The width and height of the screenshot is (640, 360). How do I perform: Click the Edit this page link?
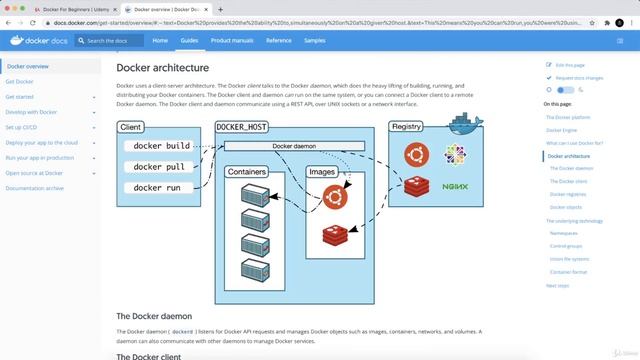point(570,65)
